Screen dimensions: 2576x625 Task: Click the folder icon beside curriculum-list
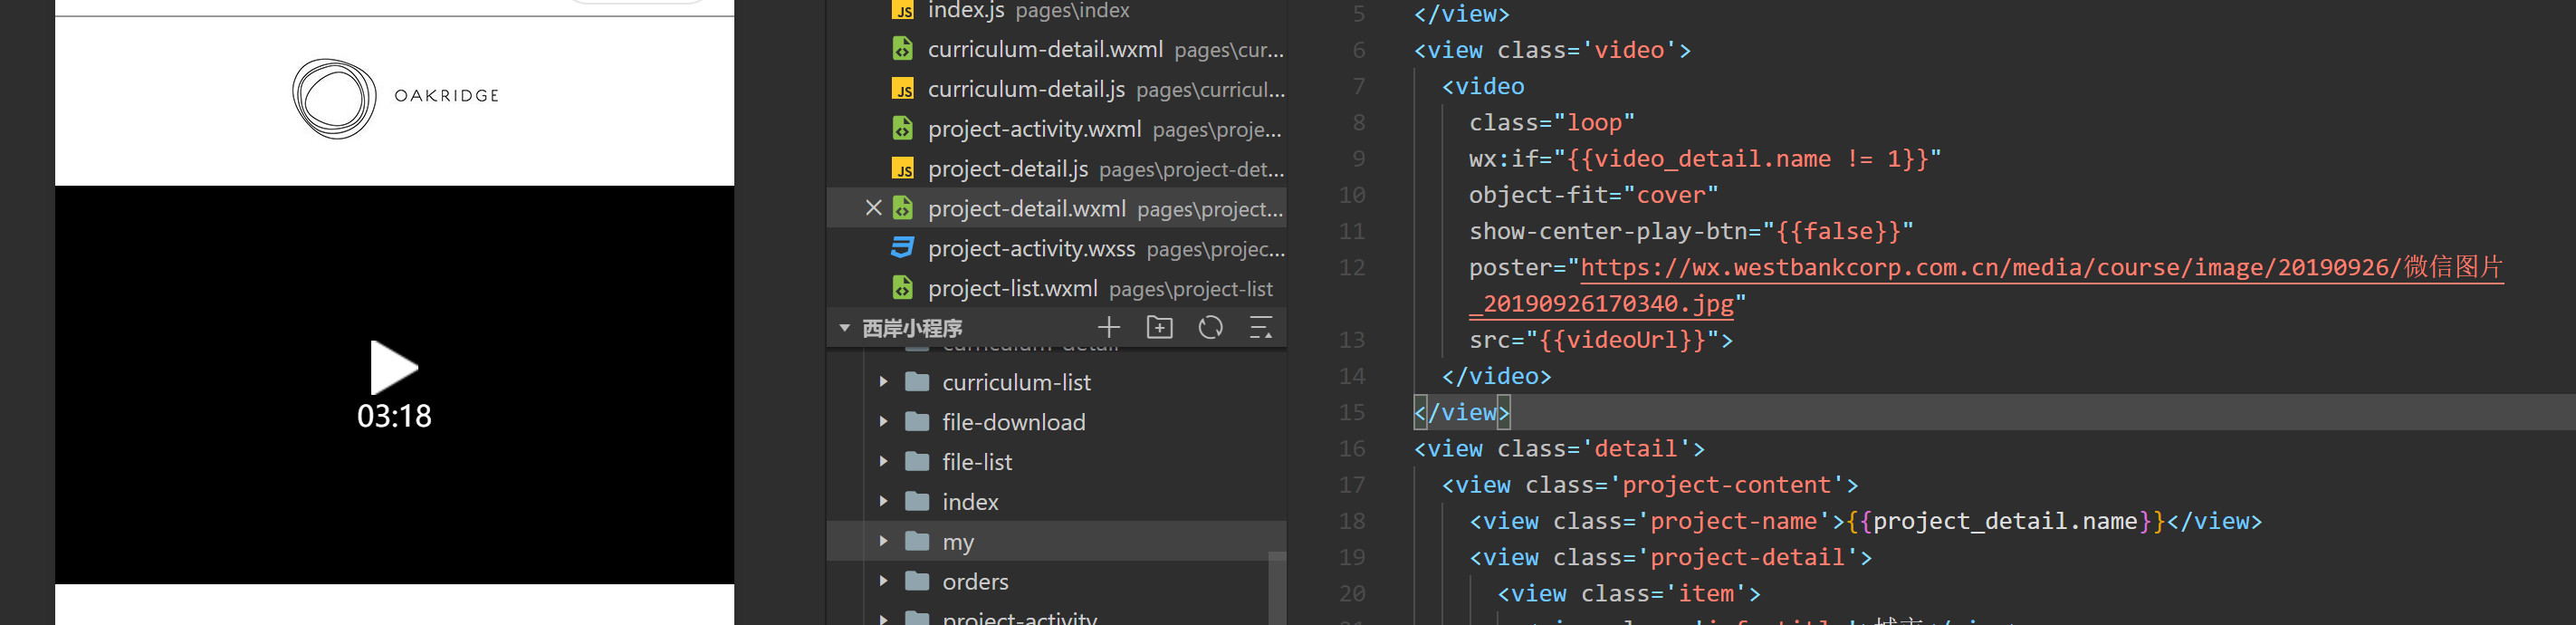(x=917, y=381)
